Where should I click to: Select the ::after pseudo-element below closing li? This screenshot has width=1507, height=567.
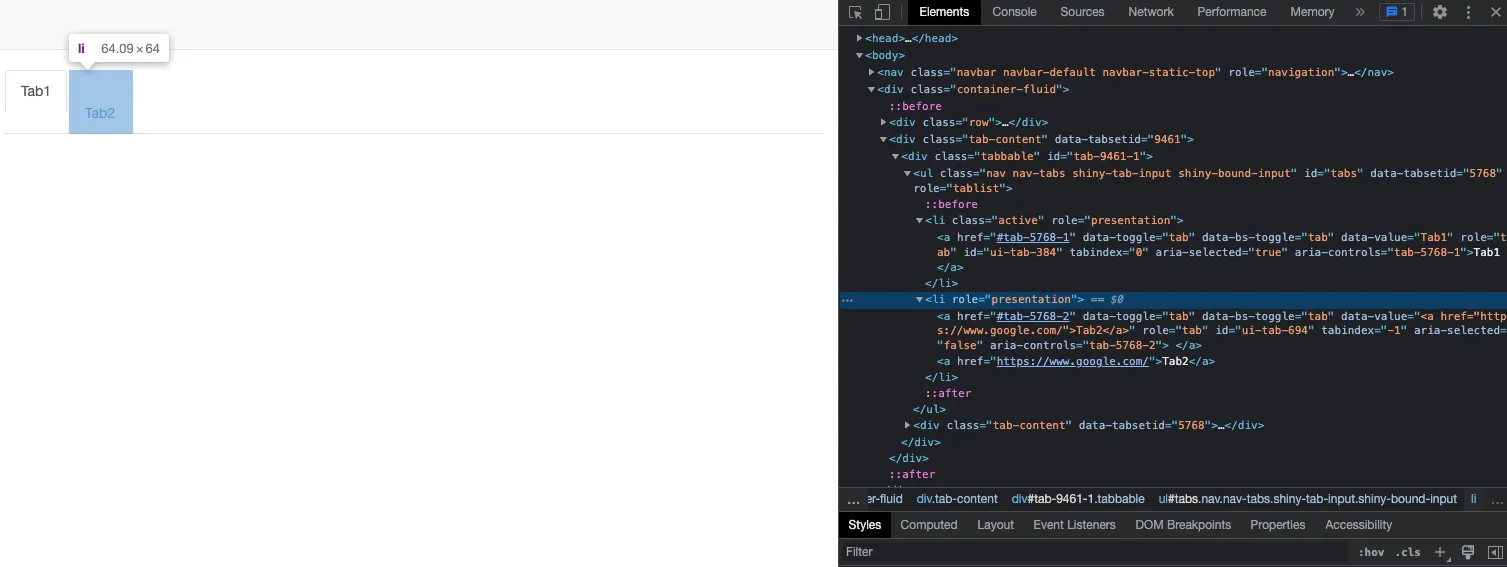point(948,393)
